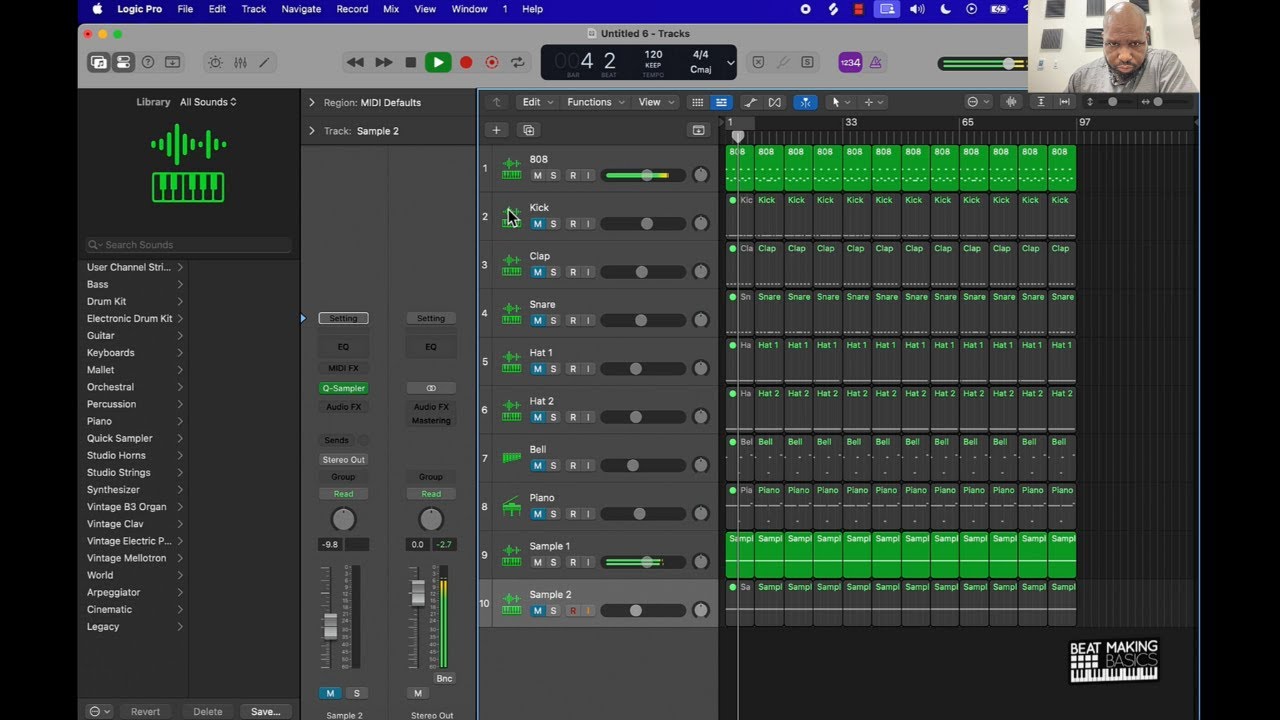
Task: Toggle the Metronome click button
Action: coord(875,62)
